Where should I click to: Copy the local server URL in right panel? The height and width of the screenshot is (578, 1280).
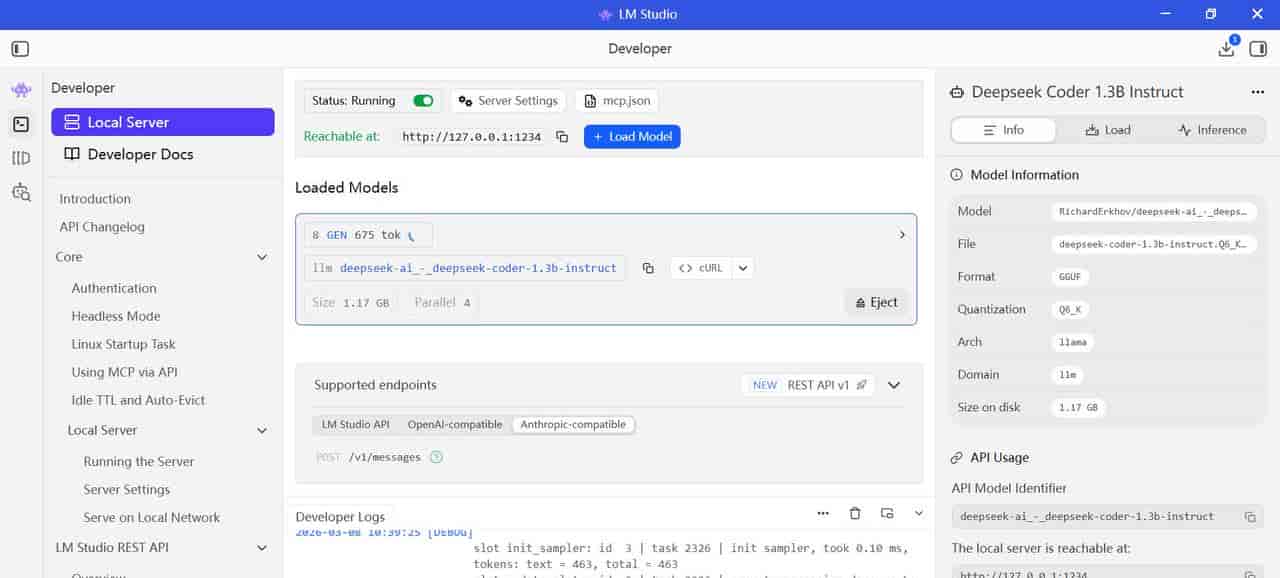pos(1250,575)
